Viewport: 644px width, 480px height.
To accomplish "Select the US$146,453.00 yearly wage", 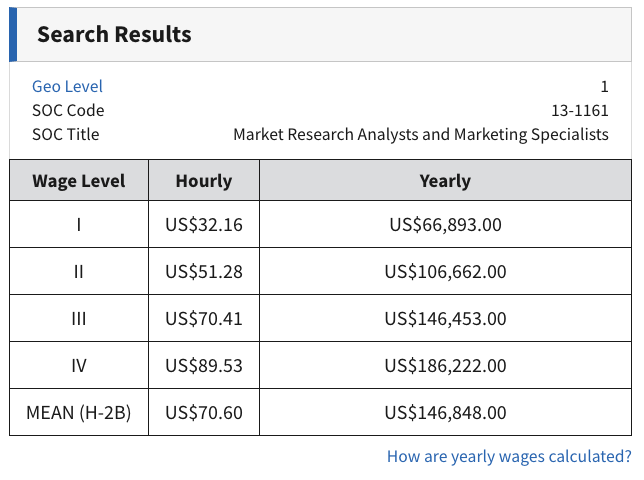I will click(445, 319).
